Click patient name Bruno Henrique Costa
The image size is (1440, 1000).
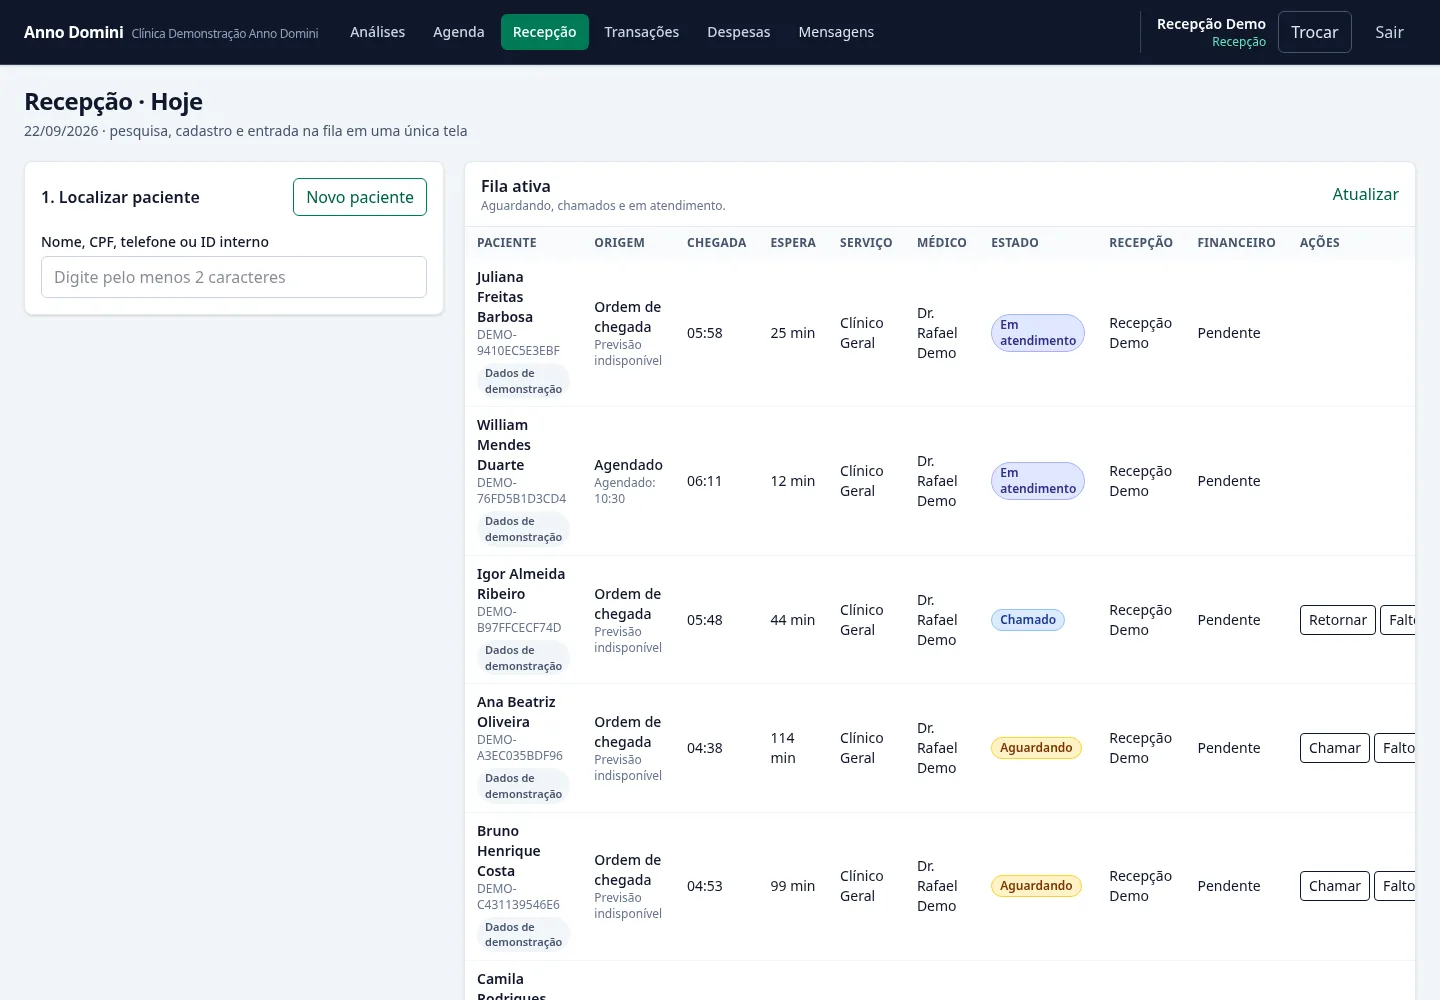(509, 851)
